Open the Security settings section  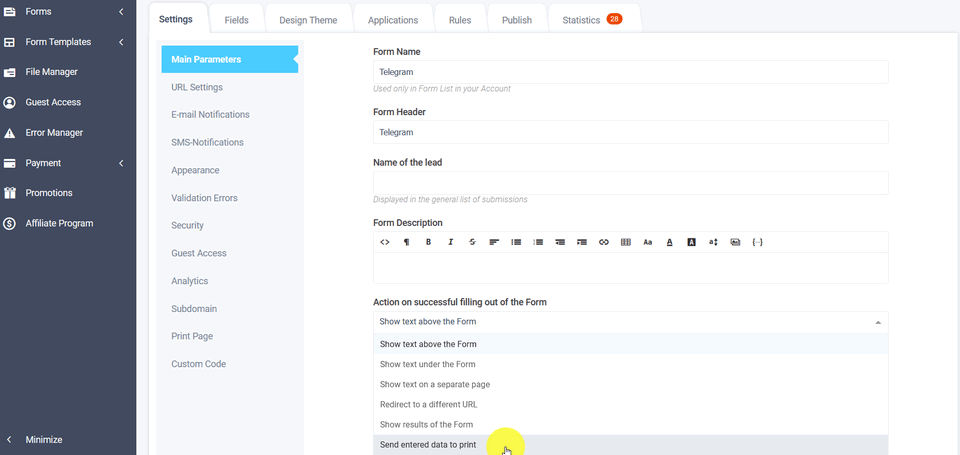pos(187,226)
